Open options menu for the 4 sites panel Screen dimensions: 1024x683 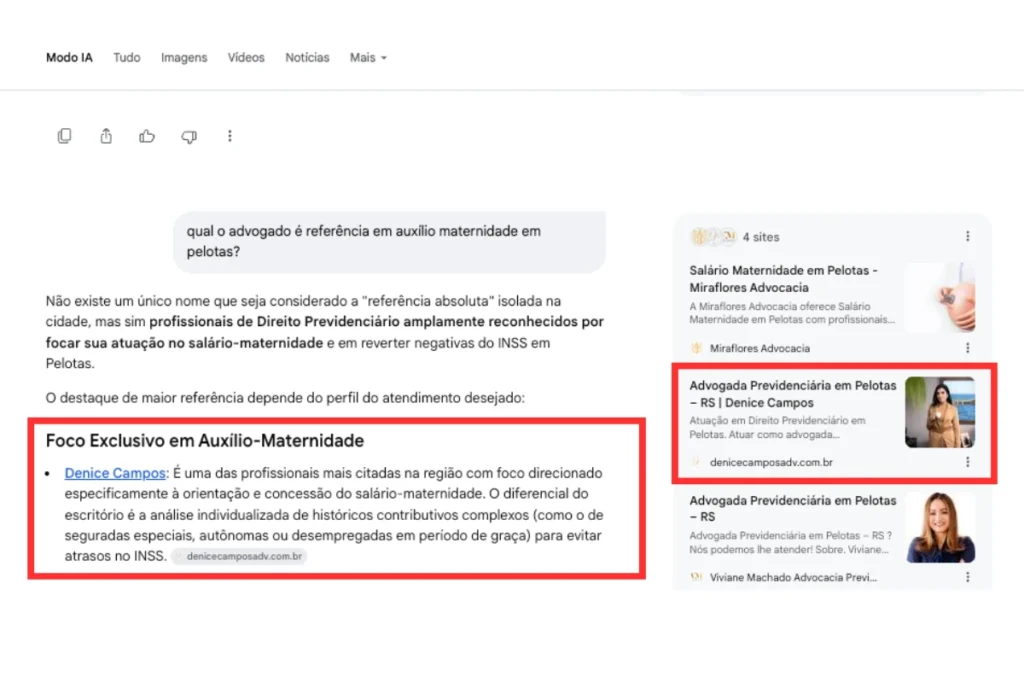click(967, 236)
